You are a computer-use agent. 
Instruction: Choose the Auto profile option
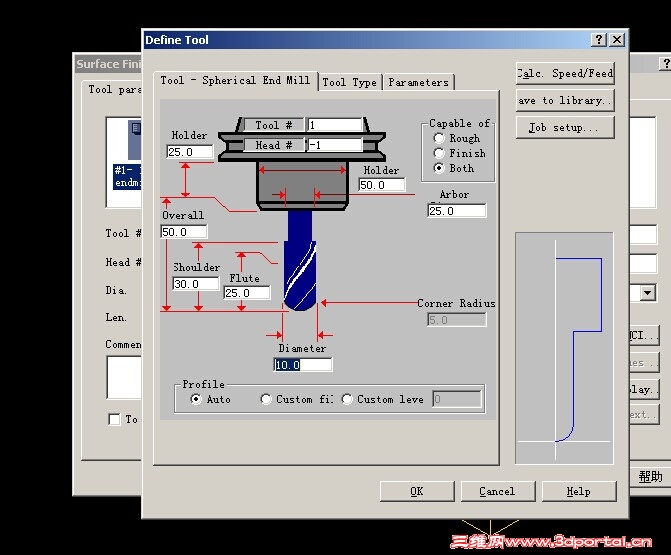pos(196,399)
